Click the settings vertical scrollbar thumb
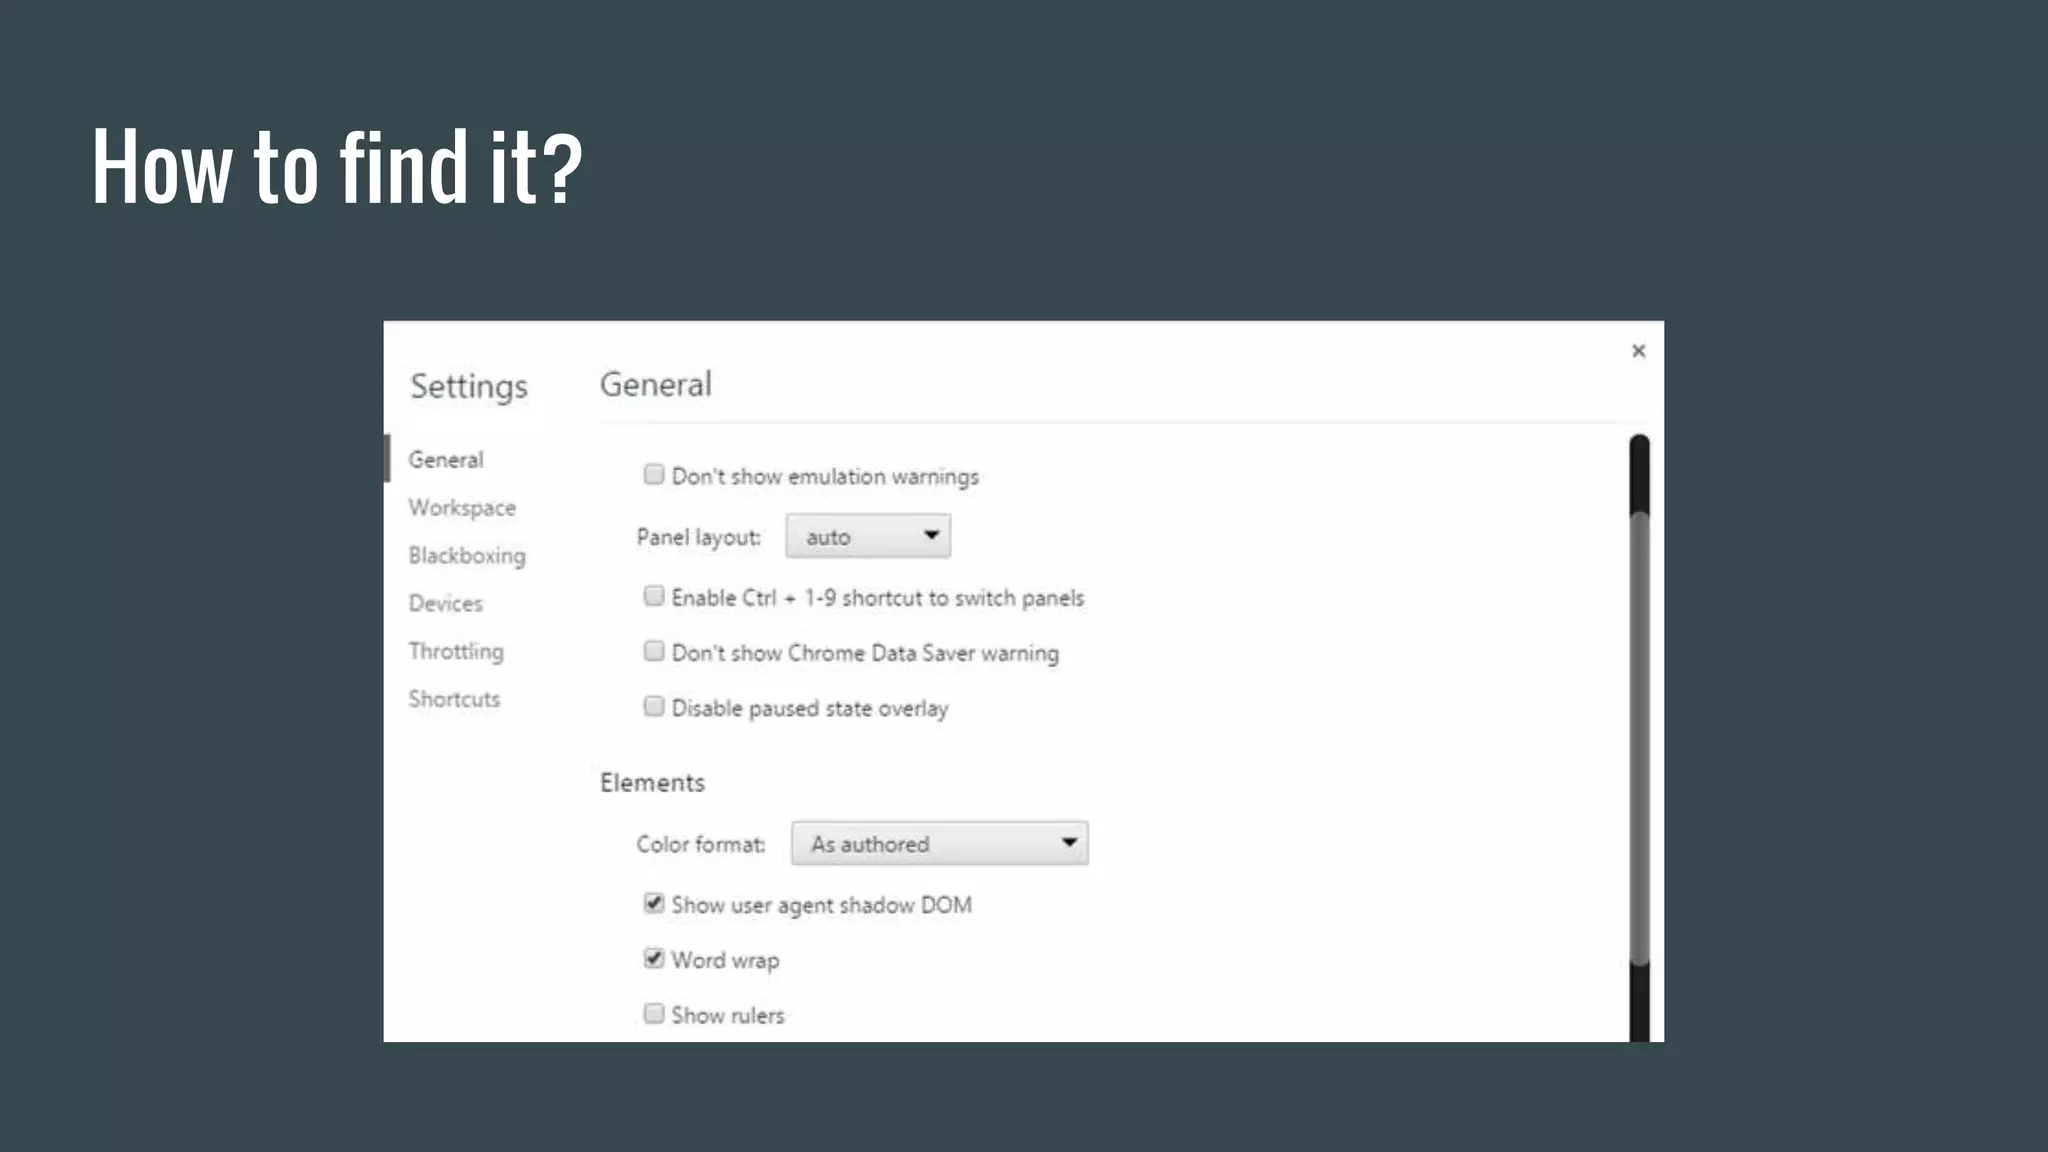 [1638, 740]
